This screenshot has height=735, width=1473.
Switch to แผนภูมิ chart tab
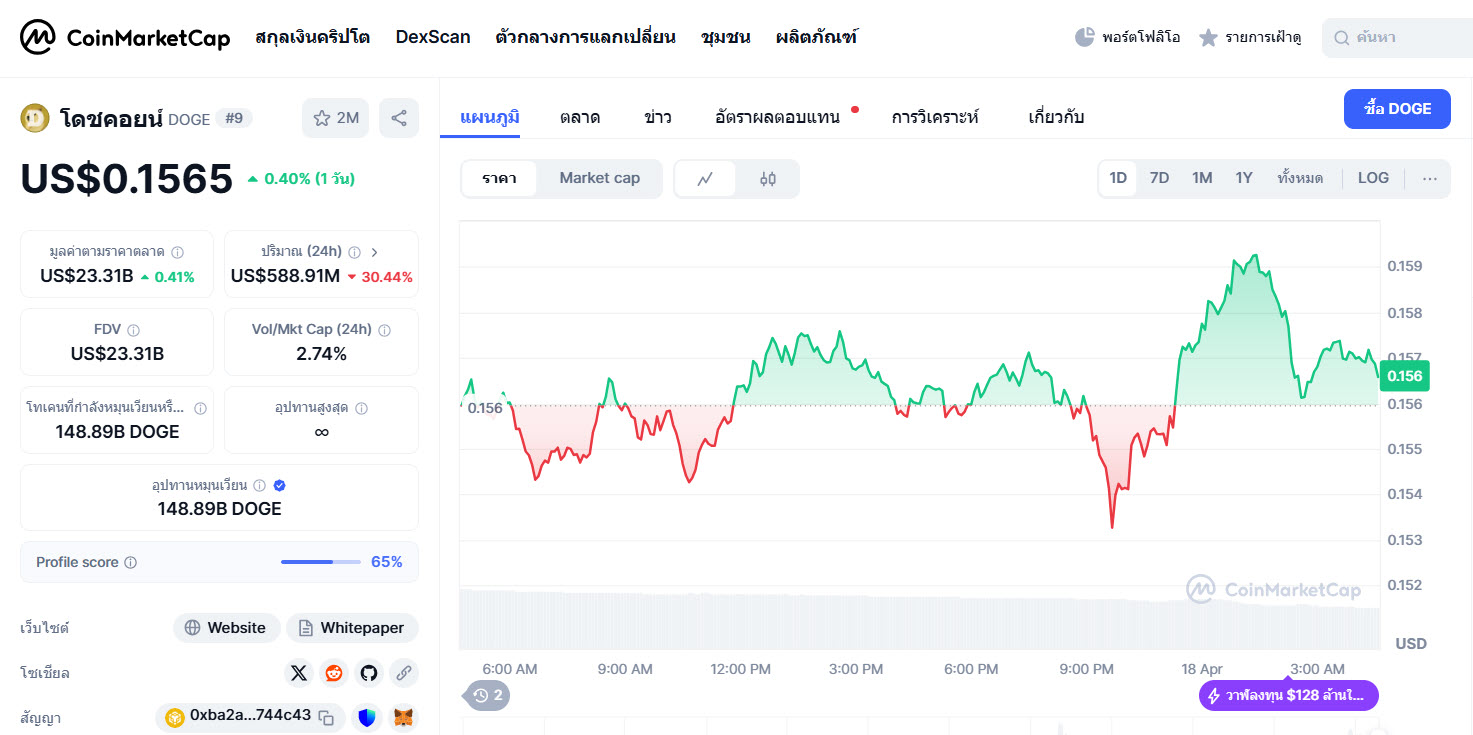[x=490, y=117]
